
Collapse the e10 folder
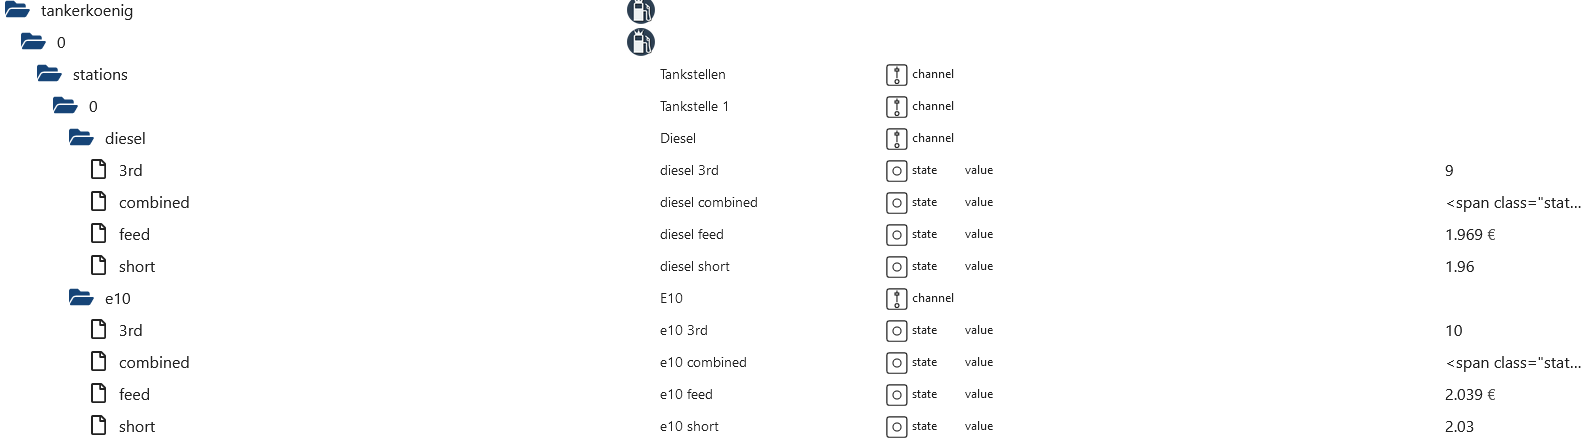click(81, 298)
